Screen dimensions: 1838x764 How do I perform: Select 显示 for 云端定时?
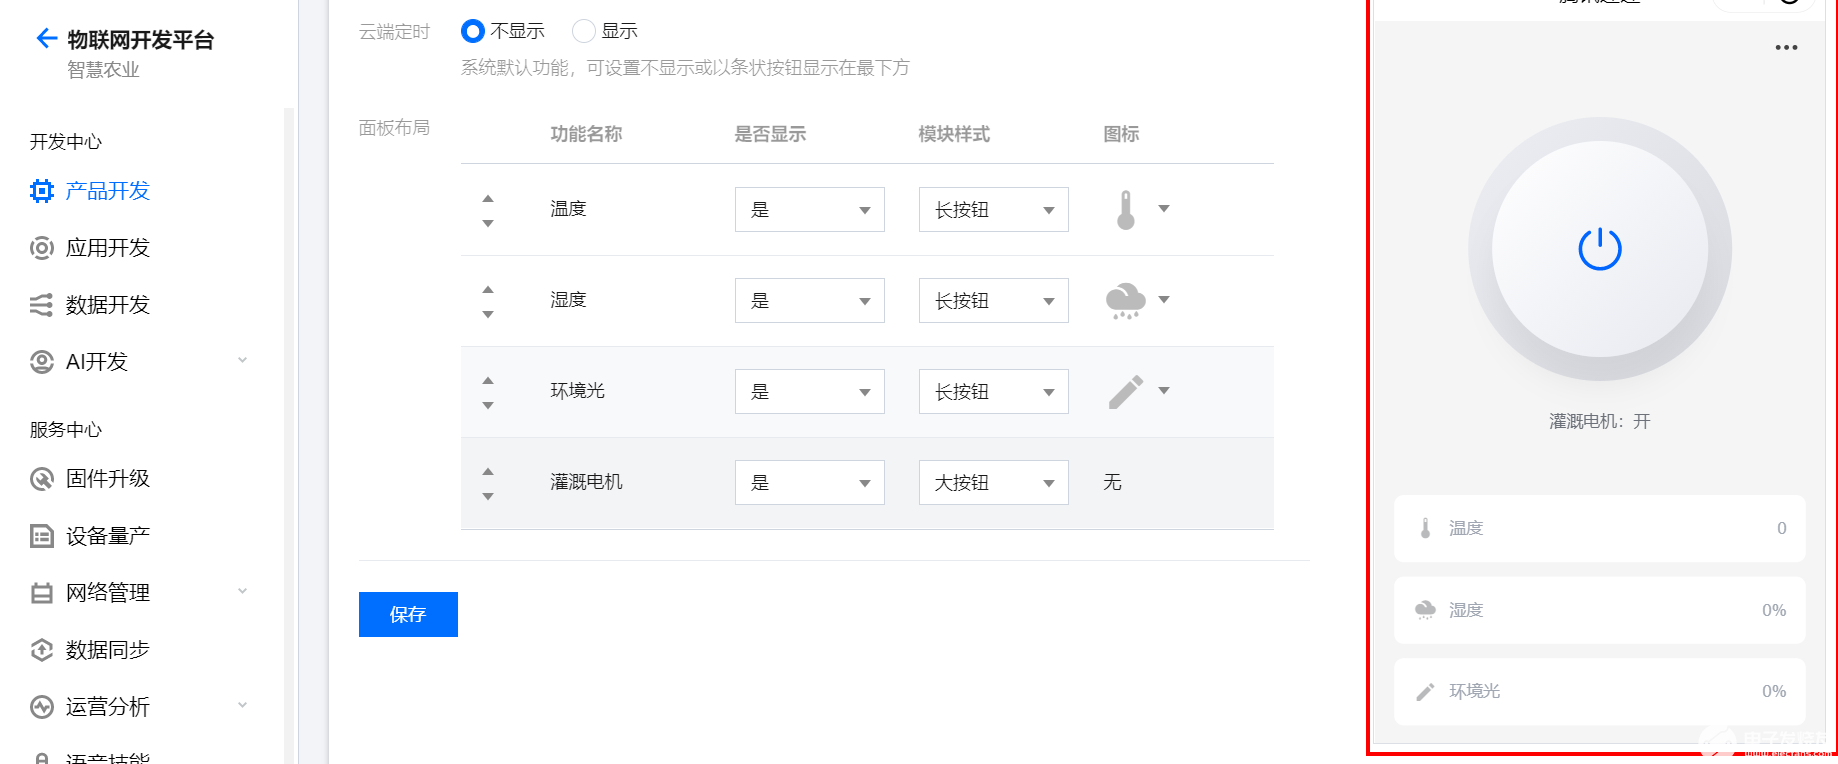click(x=584, y=31)
